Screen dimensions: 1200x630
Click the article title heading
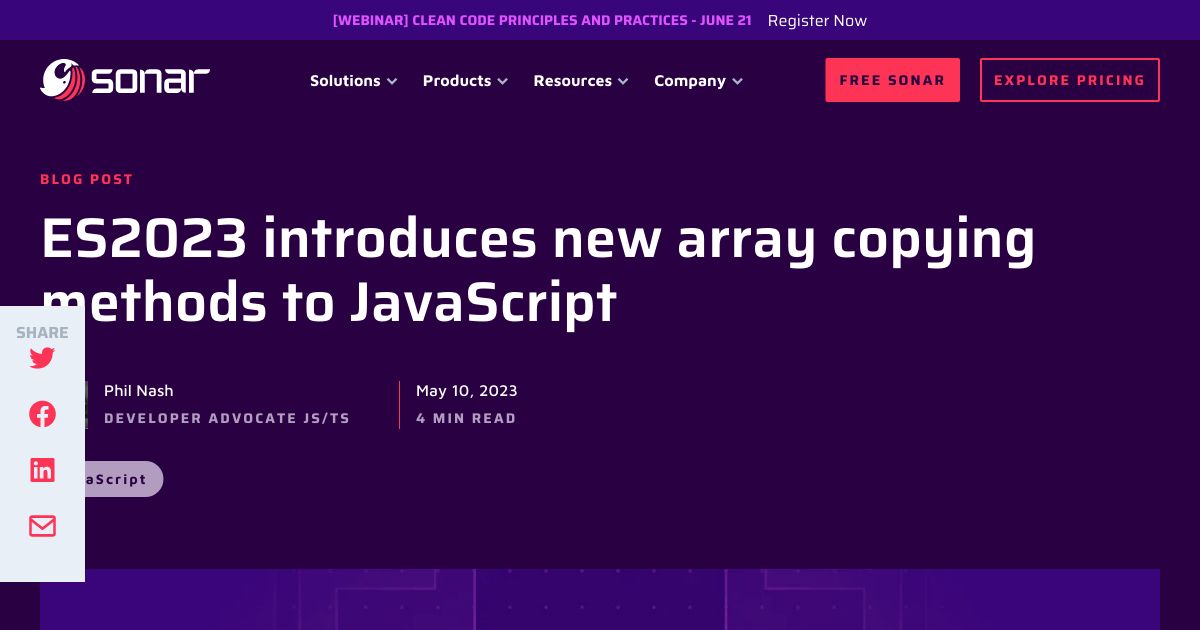[x=539, y=269]
